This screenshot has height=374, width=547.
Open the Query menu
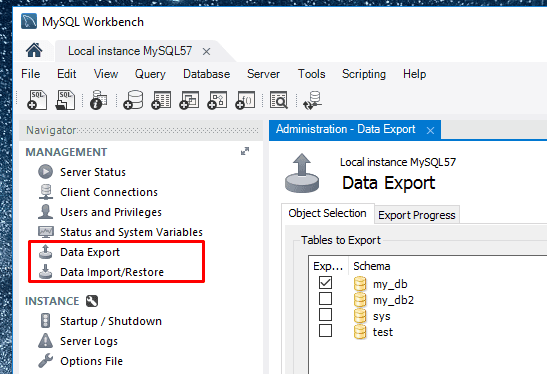(150, 74)
